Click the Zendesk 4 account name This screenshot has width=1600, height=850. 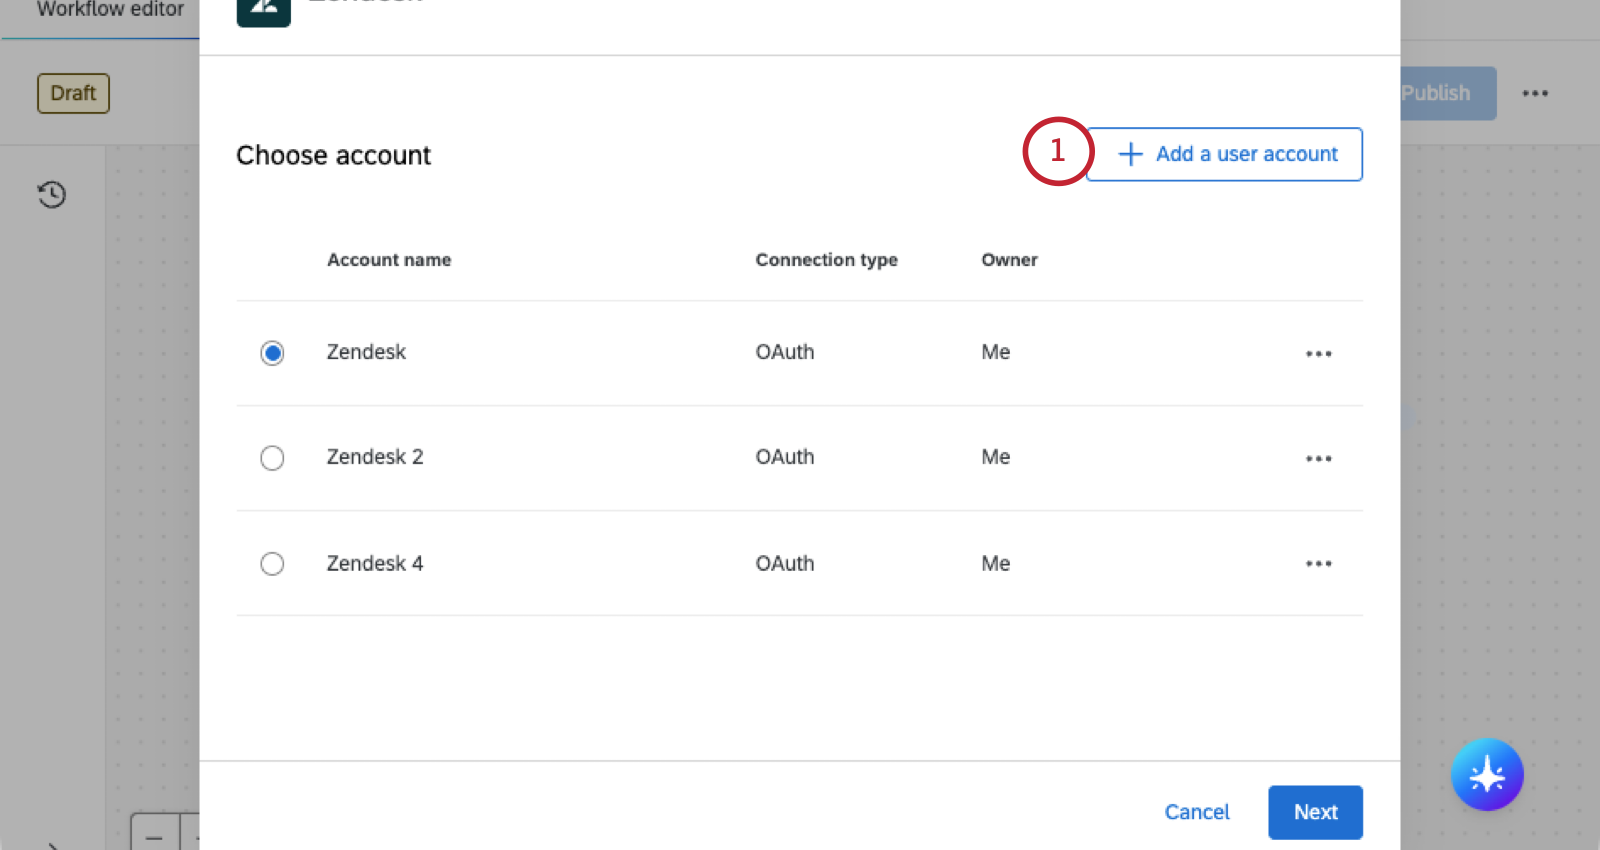pyautogui.click(x=375, y=563)
